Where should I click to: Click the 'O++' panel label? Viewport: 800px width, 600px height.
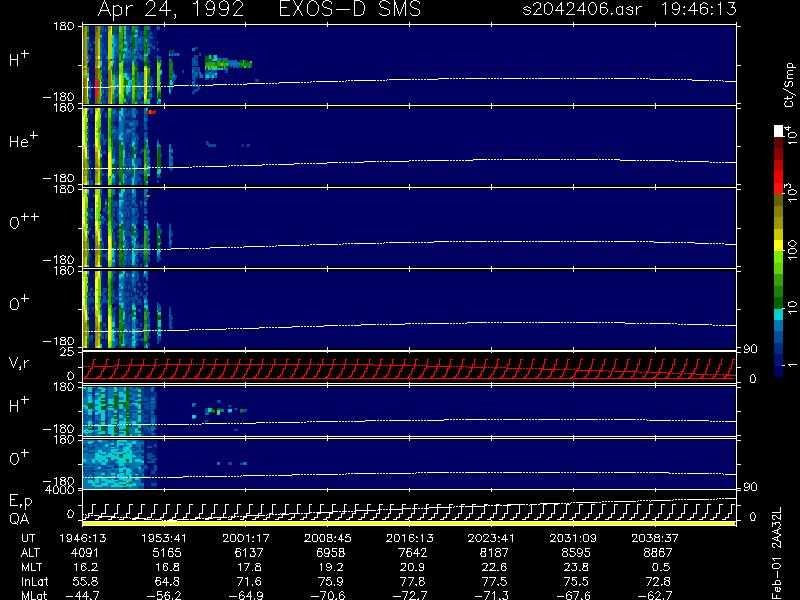(x=24, y=221)
